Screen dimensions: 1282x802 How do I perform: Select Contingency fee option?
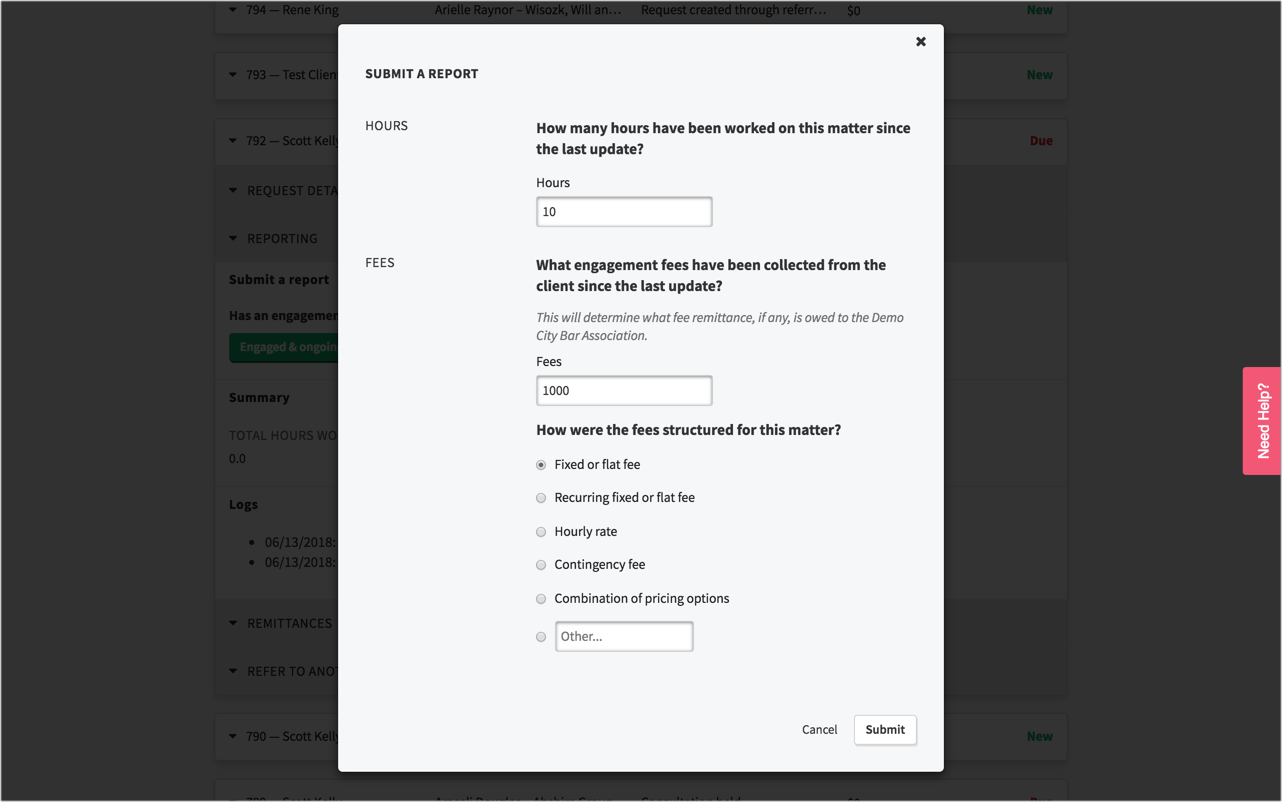541,565
